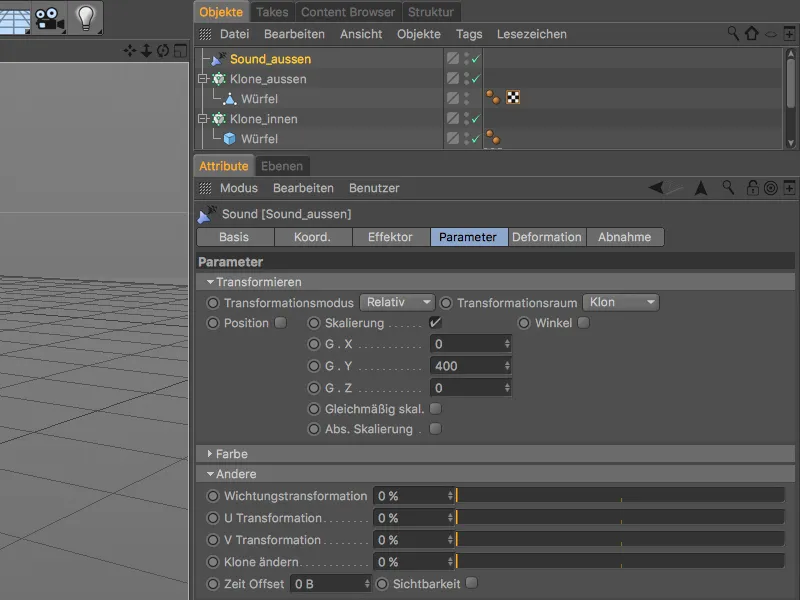Open the Content Browser tab
800x600 pixels.
click(x=348, y=12)
